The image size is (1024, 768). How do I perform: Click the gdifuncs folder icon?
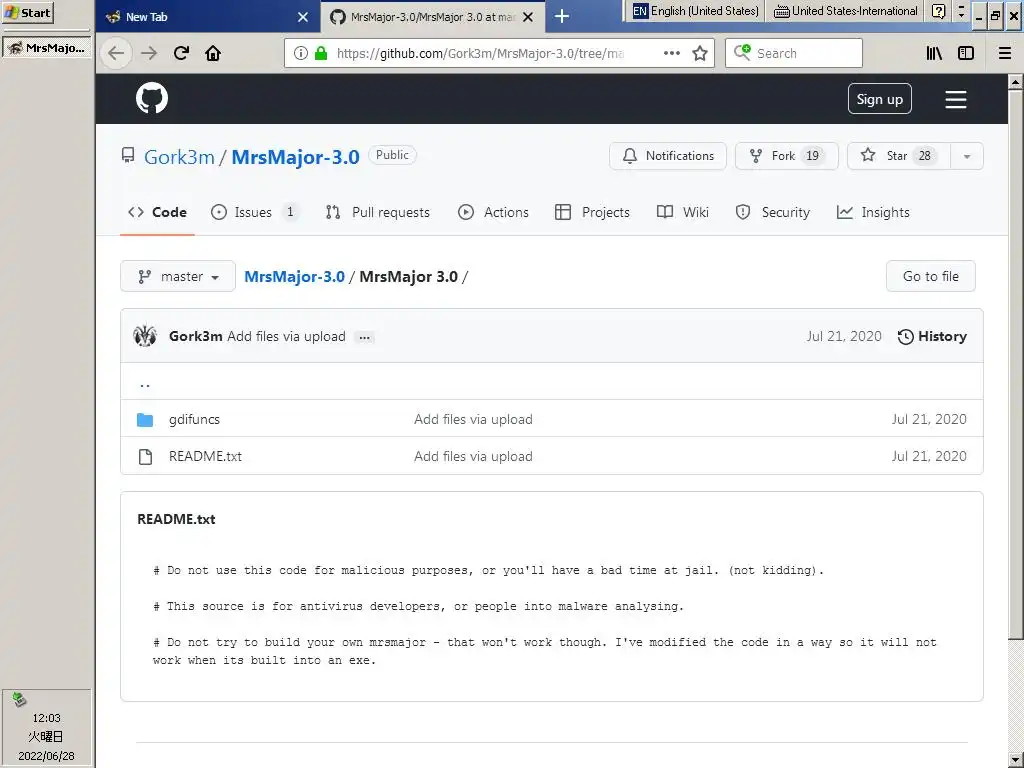[x=145, y=419]
